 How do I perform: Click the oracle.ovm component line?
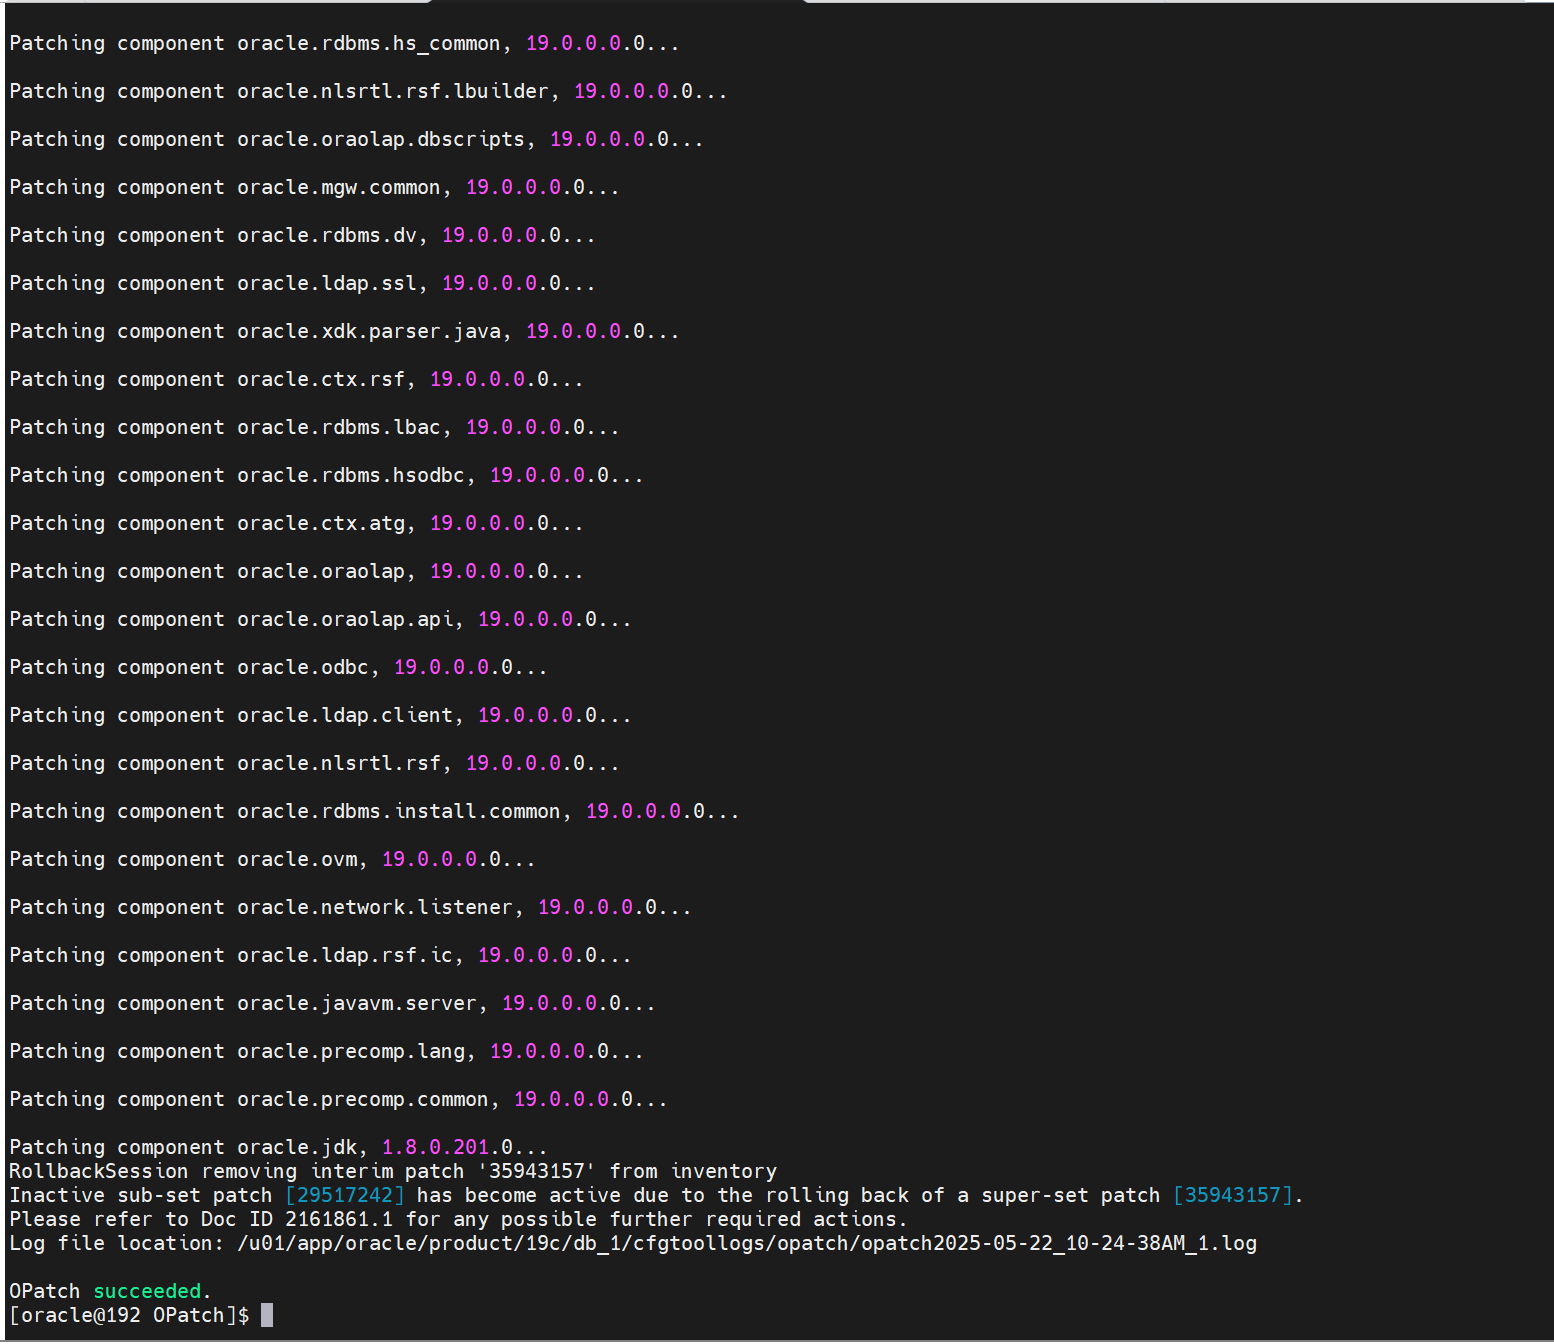coord(272,859)
